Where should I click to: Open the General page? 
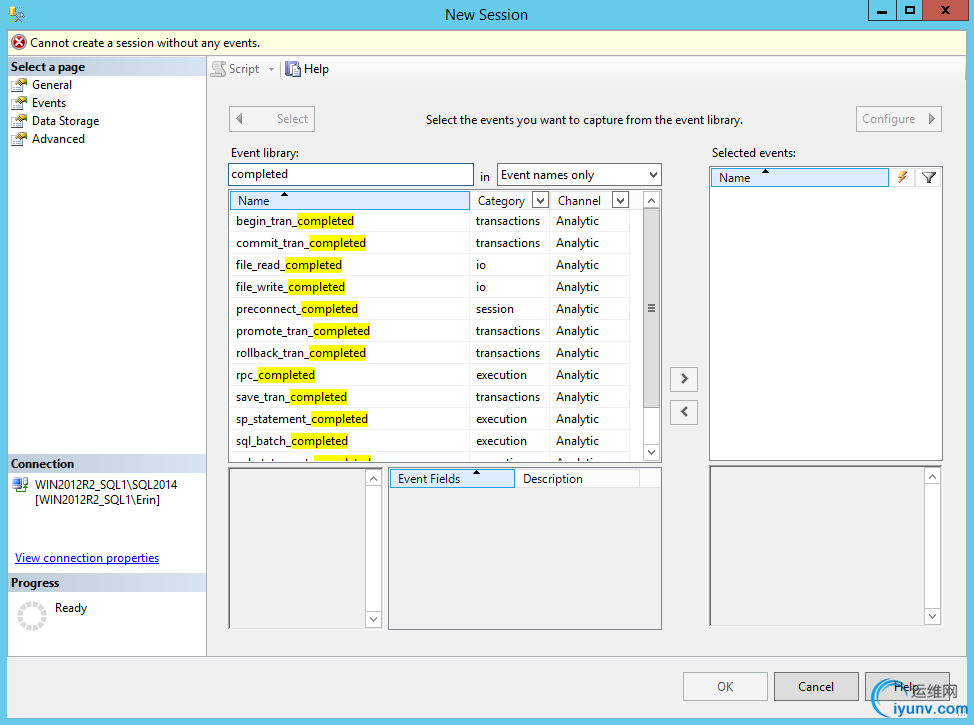point(52,85)
